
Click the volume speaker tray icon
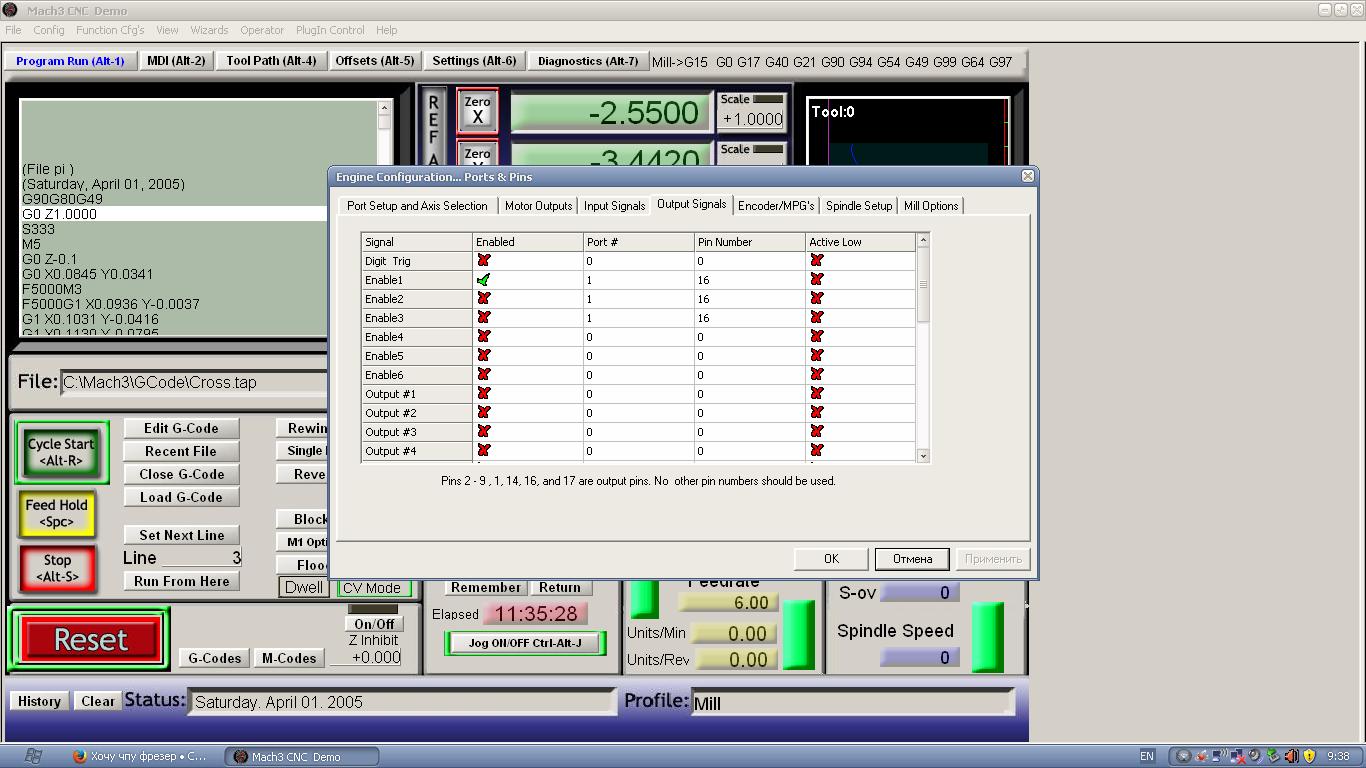[x=1291, y=757]
